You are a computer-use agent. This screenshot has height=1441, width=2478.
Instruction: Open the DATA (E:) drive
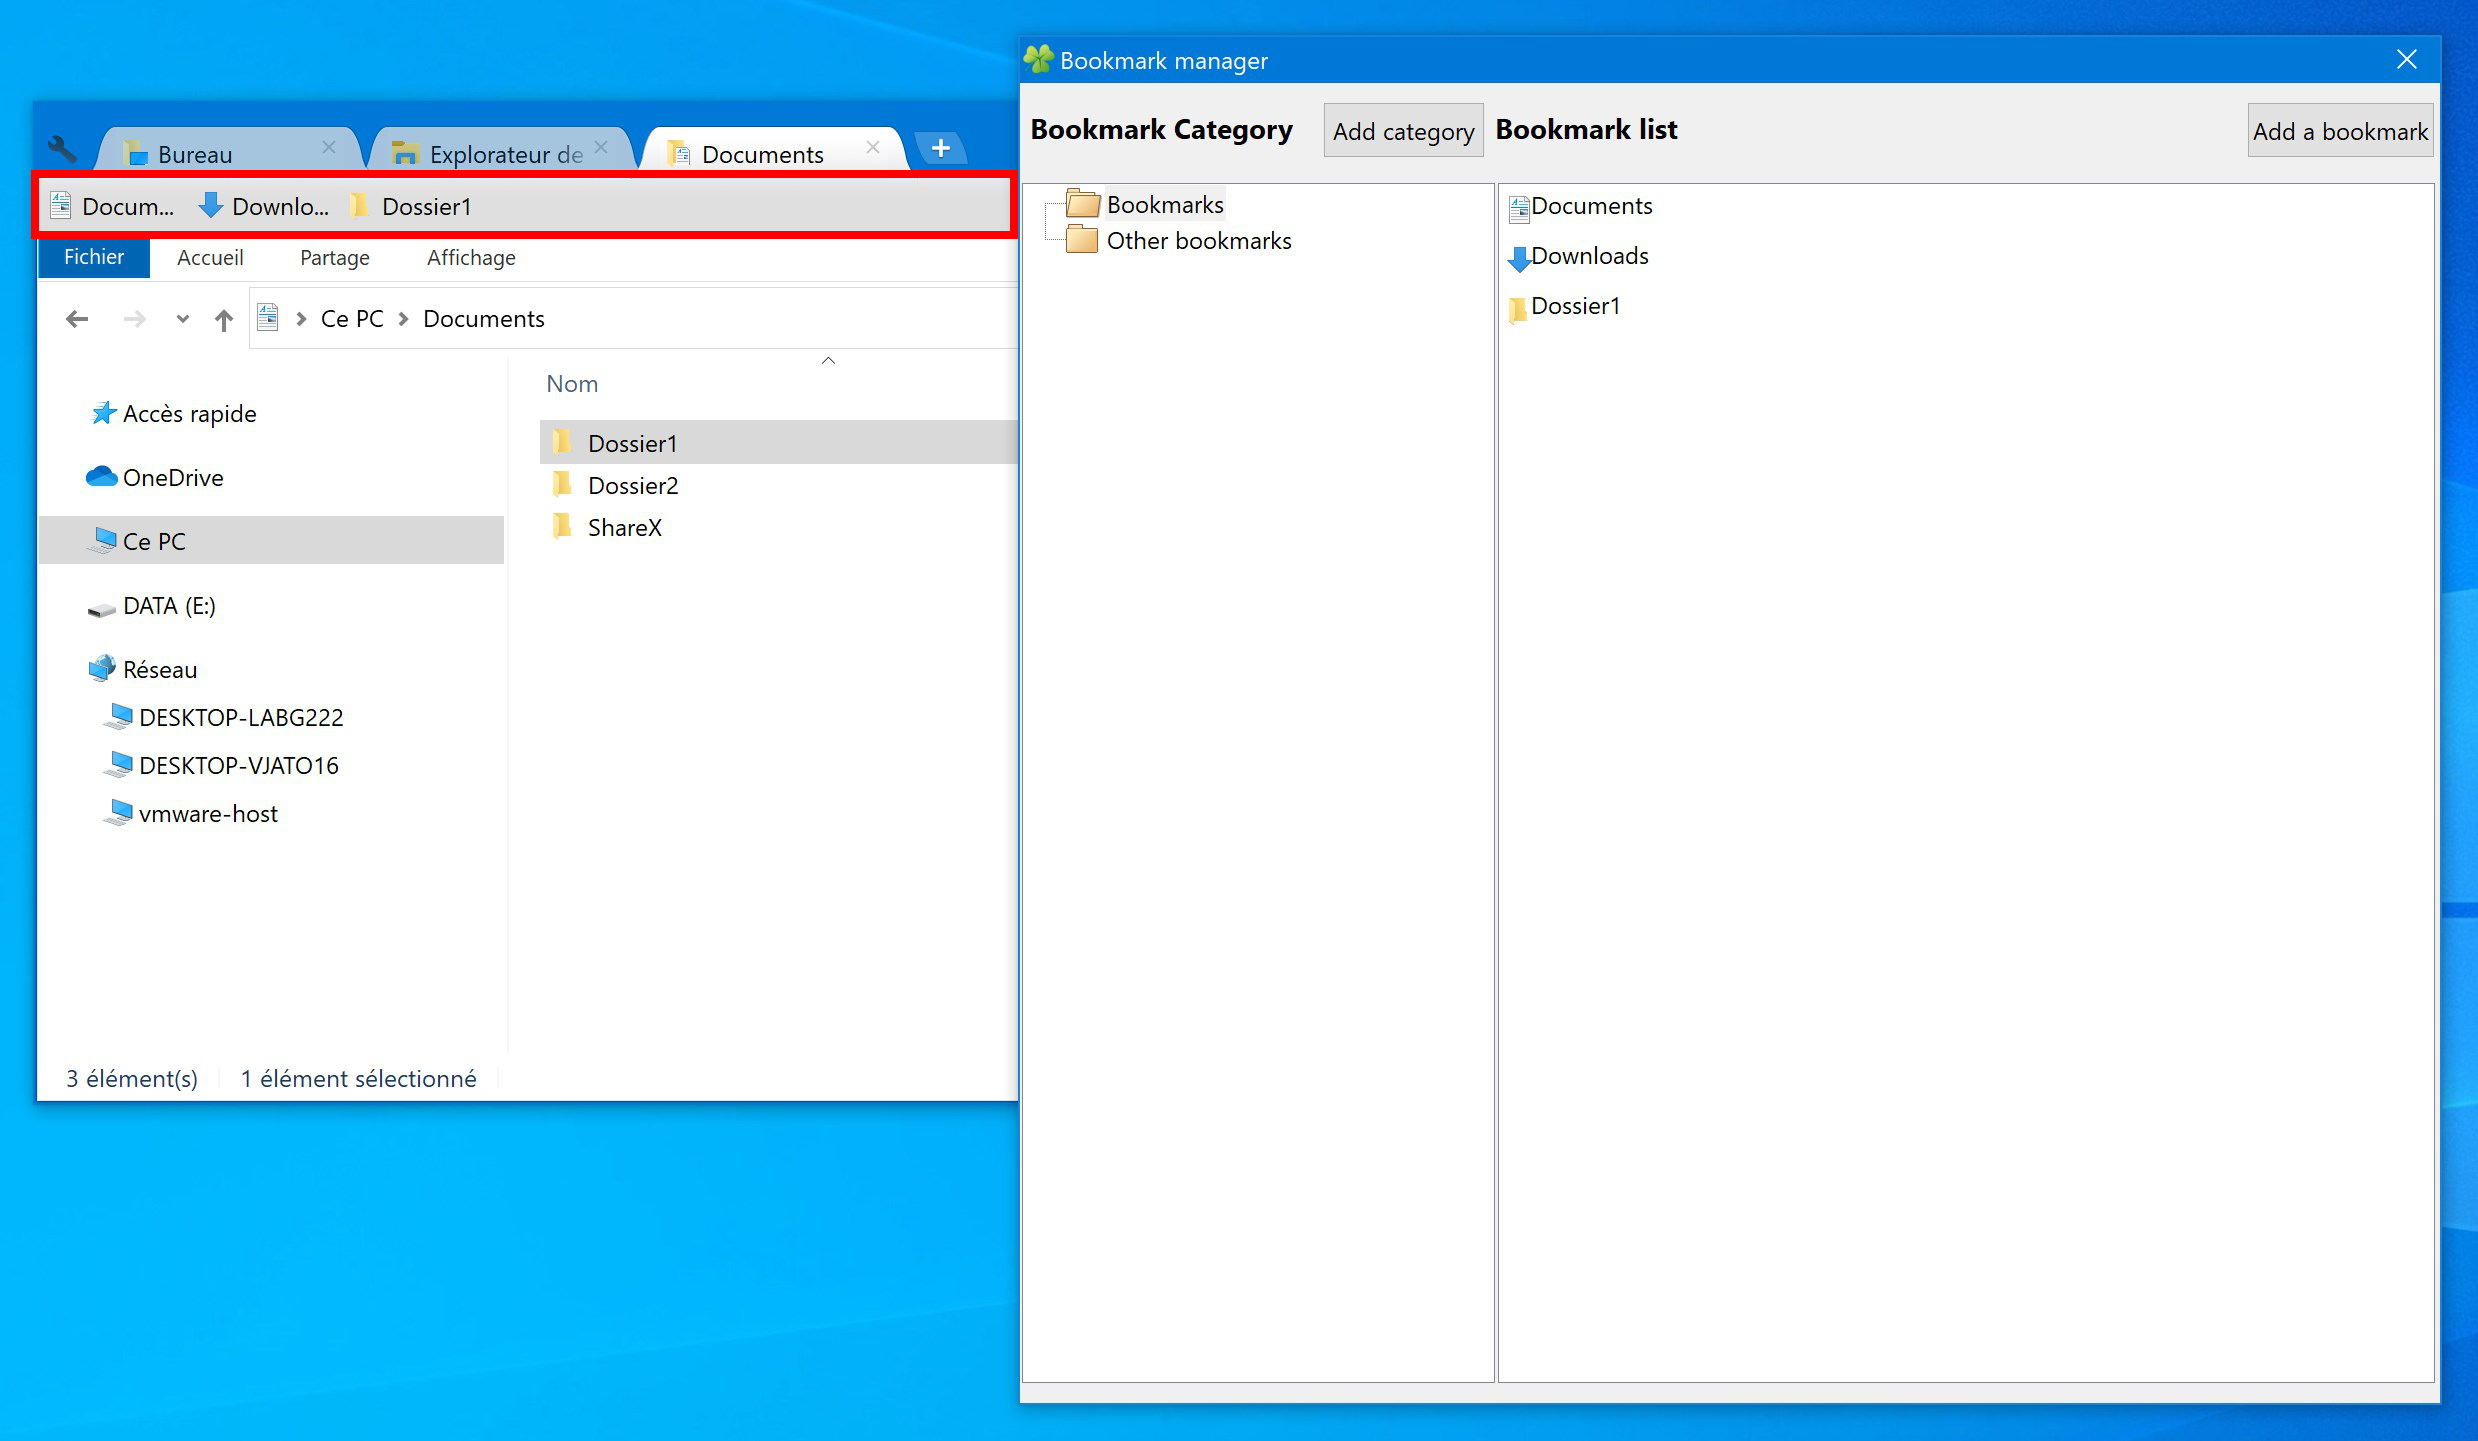pos(169,606)
